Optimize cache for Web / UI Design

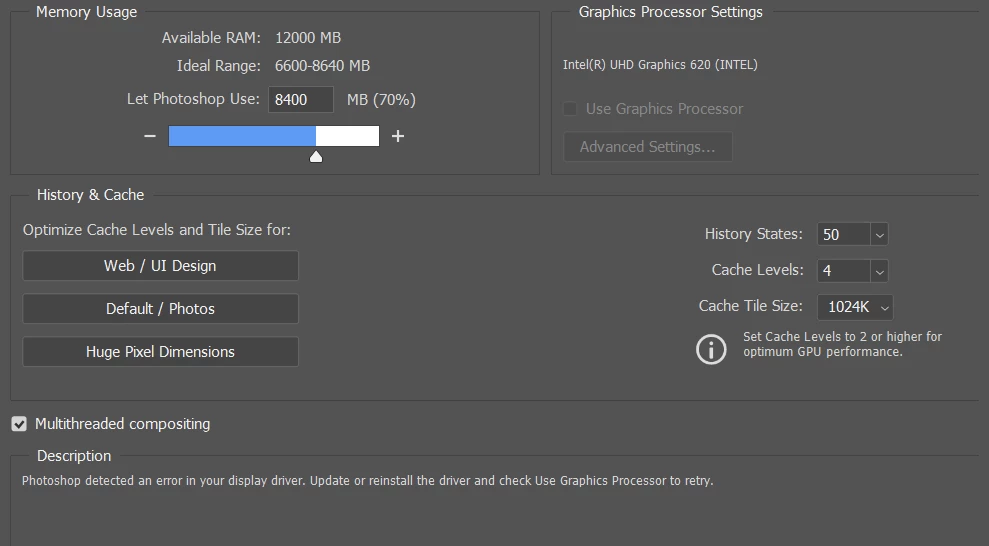160,266
